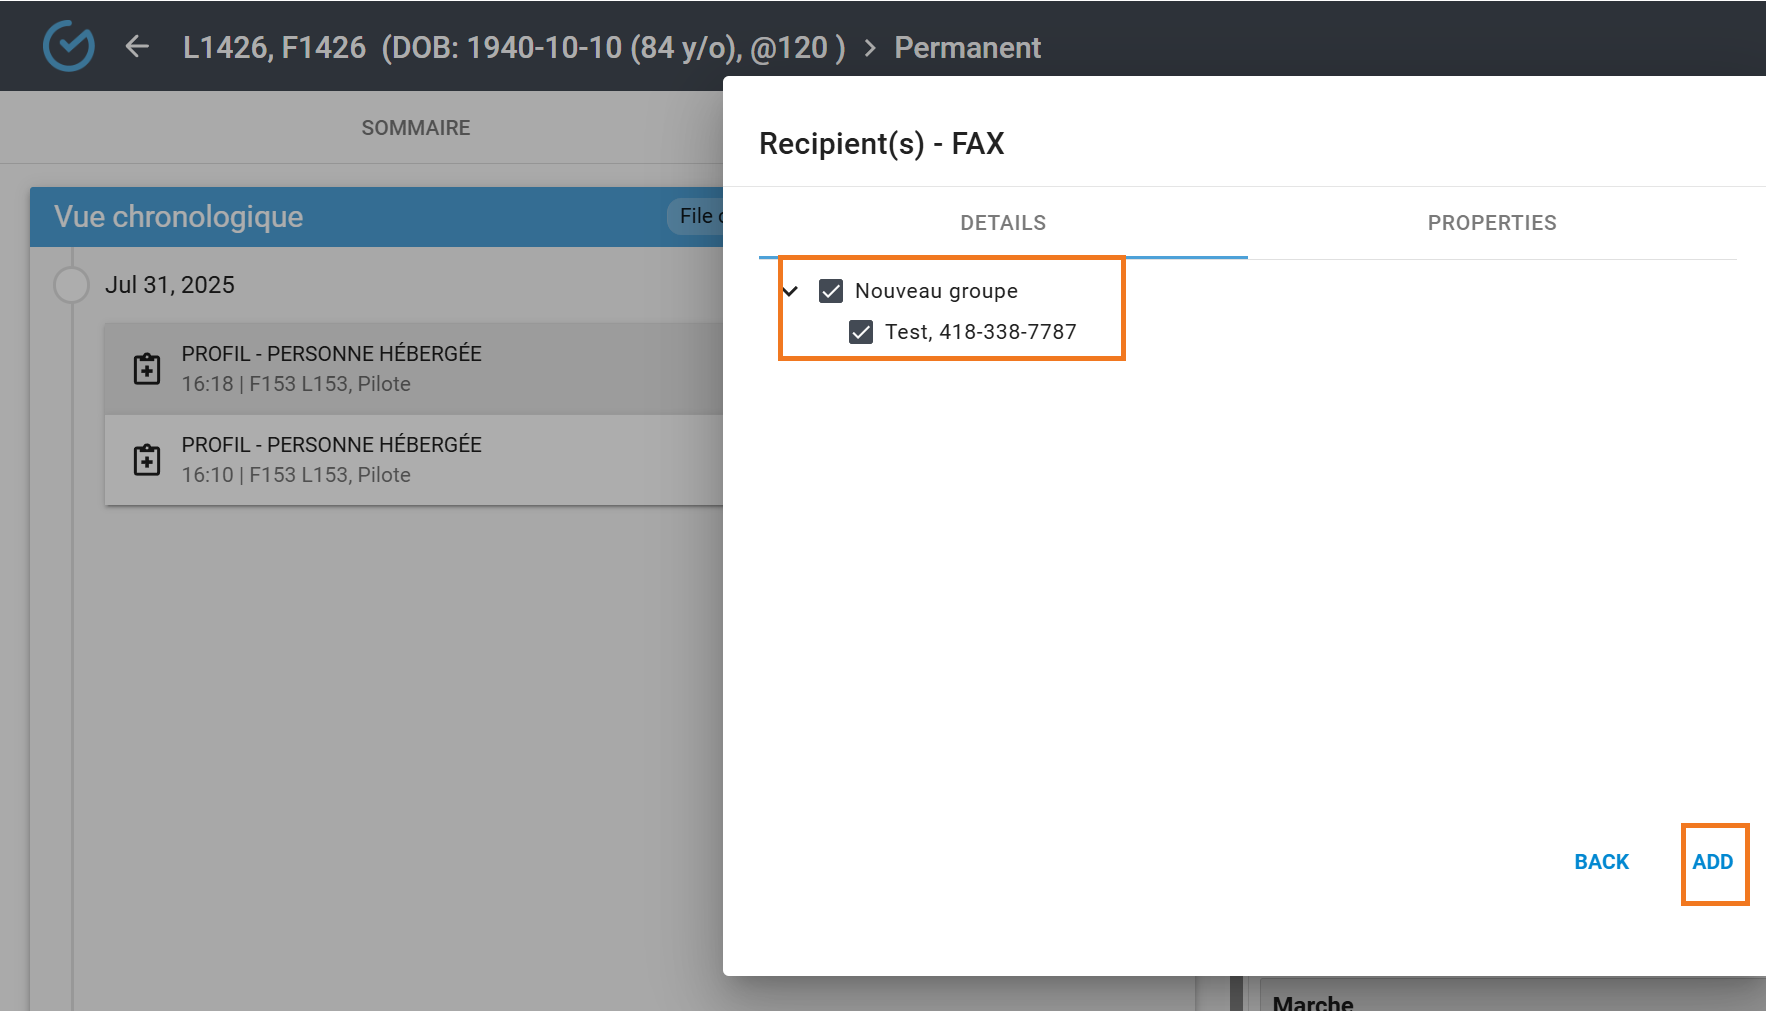Uncheck the Nouveau groupe checkbox
Screen dimensions: 1766x1011
(x=831, y=291)
